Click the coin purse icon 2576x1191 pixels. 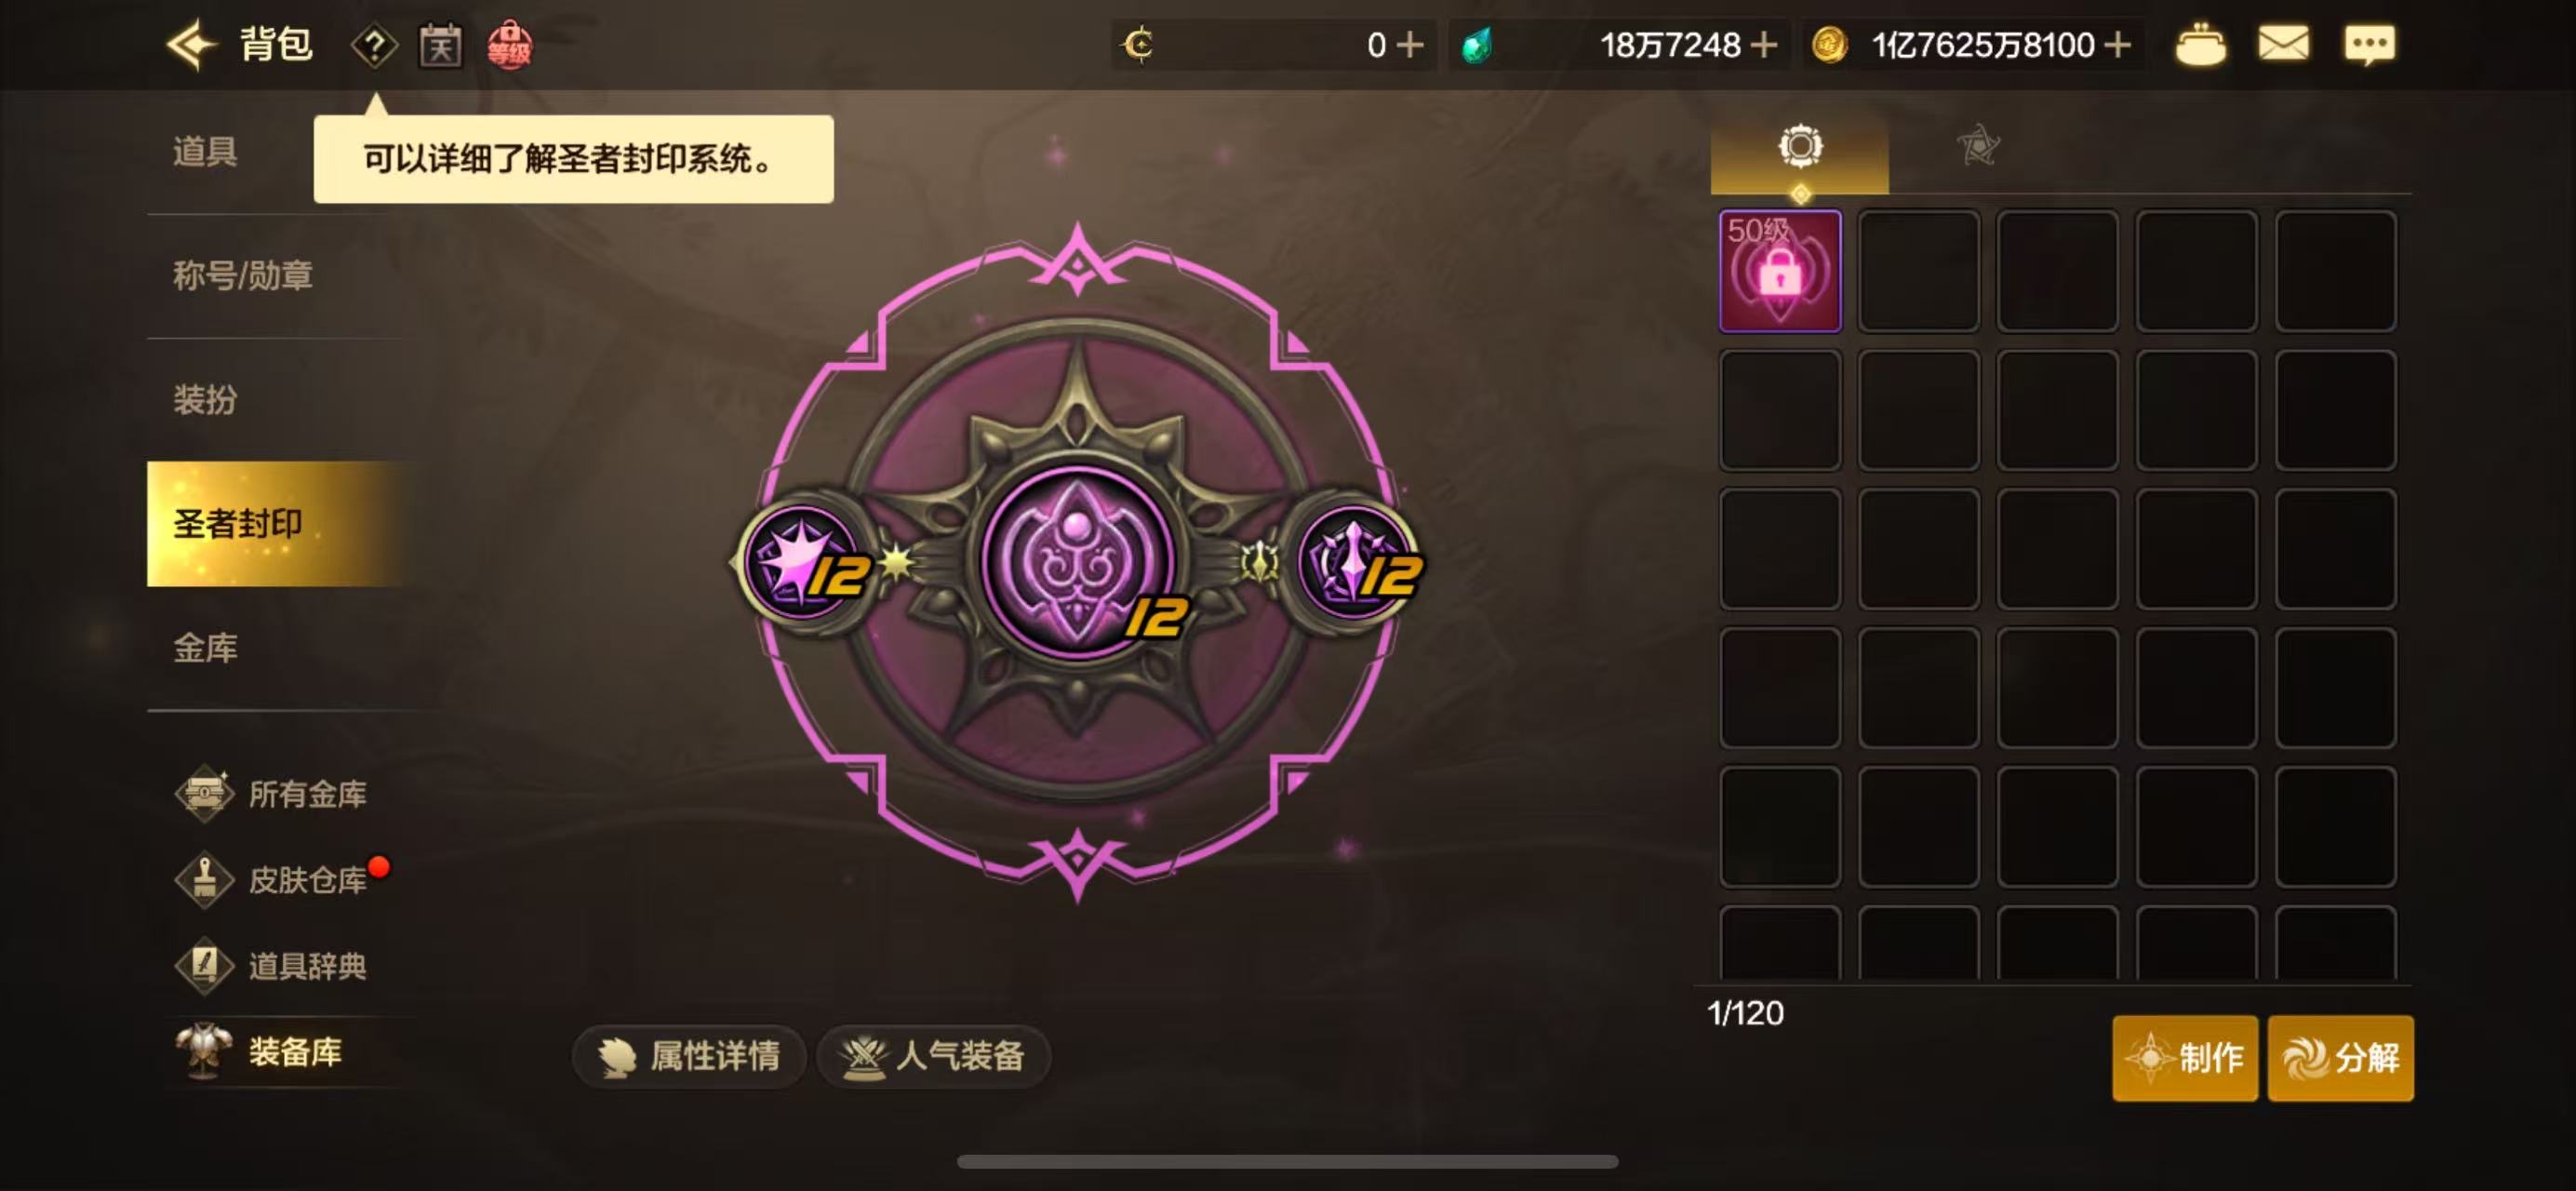pyautogui.click(x=2200, y=45)
